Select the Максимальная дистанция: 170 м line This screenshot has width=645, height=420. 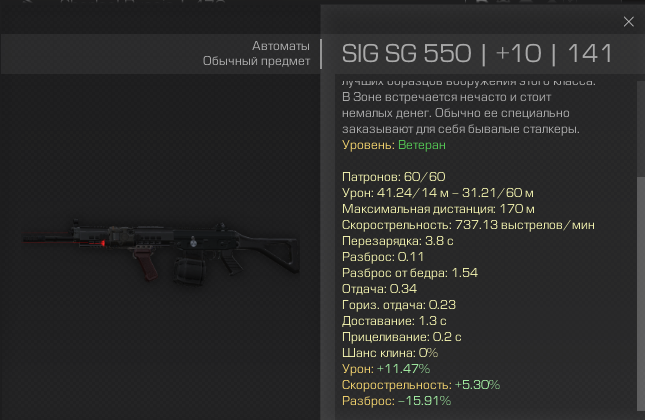tap(438, 209)
